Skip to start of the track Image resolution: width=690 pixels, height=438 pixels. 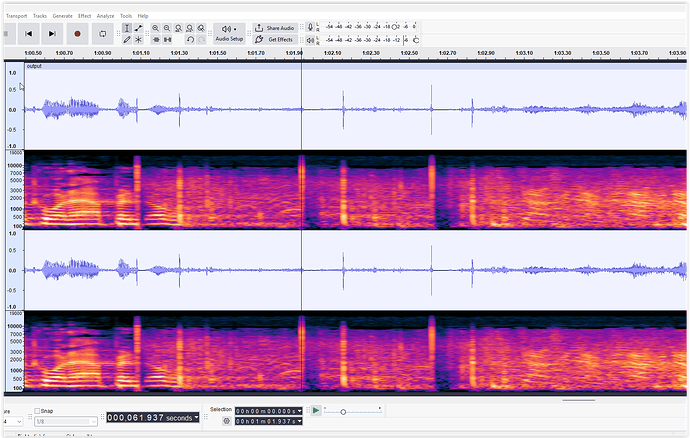coord(29,34)
